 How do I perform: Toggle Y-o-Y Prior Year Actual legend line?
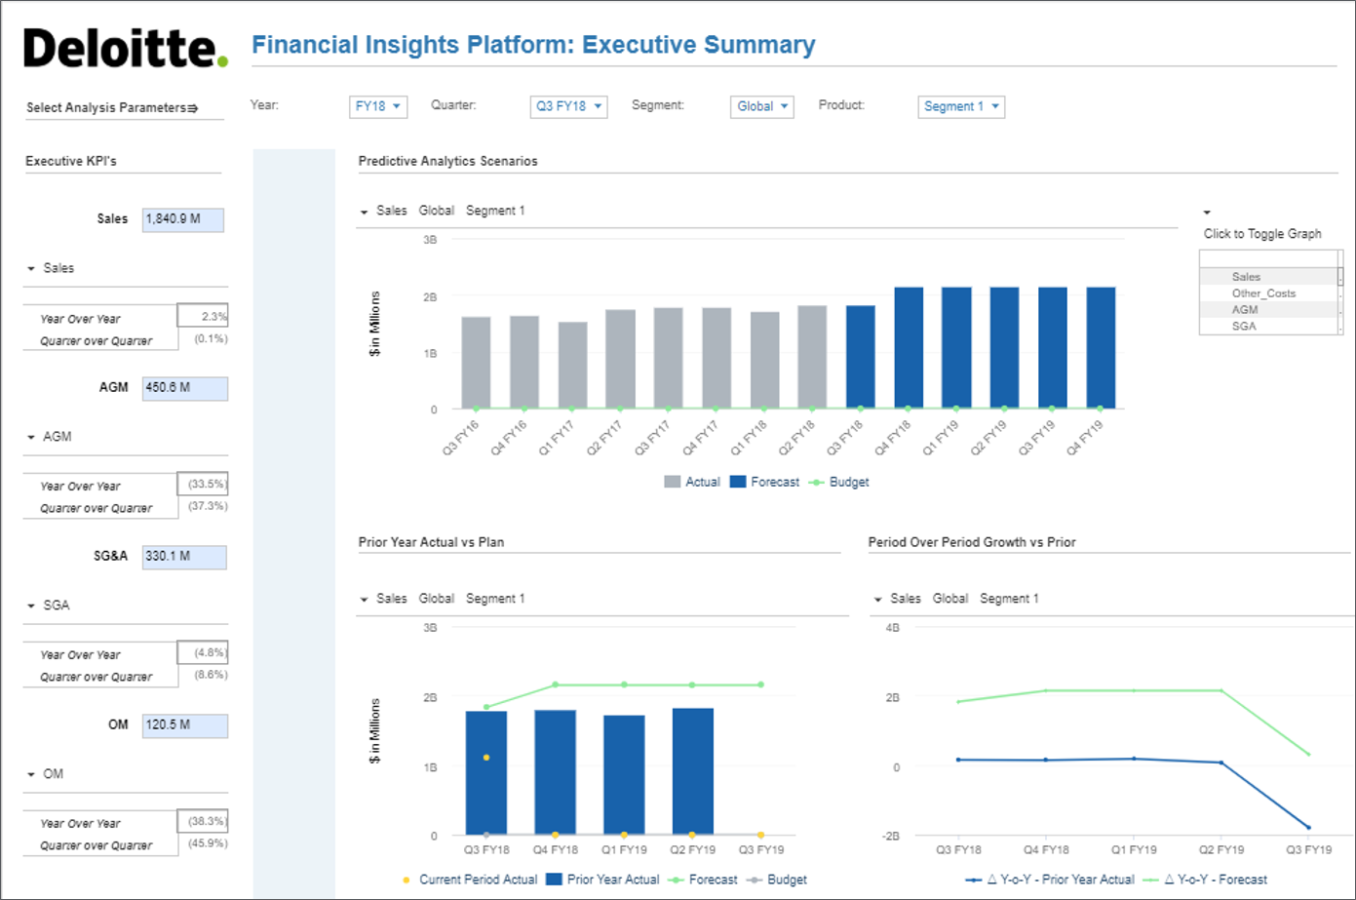pos(973,880)
